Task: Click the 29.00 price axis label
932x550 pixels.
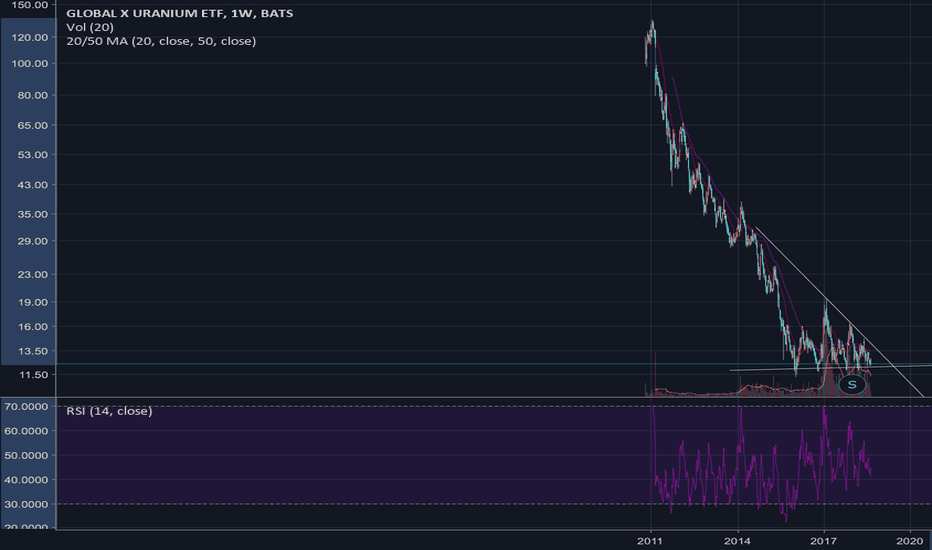Action: 33,241
